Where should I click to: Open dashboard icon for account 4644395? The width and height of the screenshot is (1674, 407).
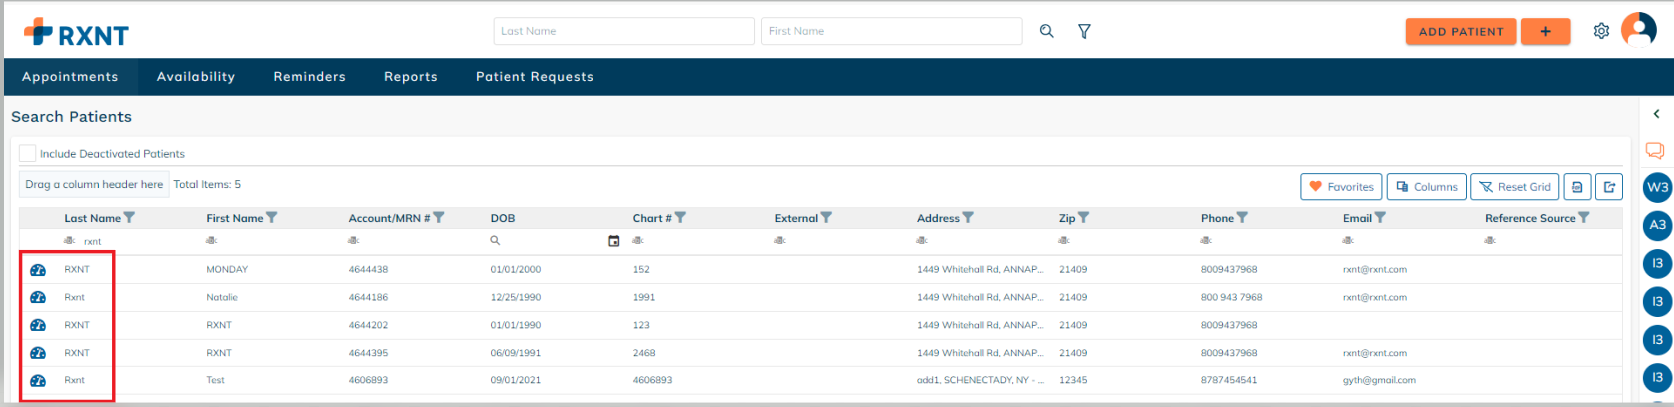[x=38, y=353]
